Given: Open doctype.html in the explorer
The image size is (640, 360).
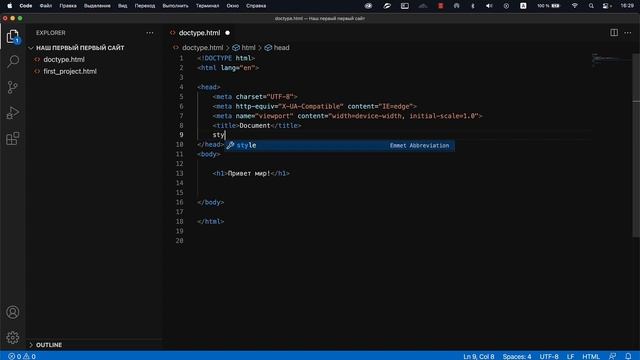Looking at the screenshot, I should pyautogui.click(x=64, y=60).
